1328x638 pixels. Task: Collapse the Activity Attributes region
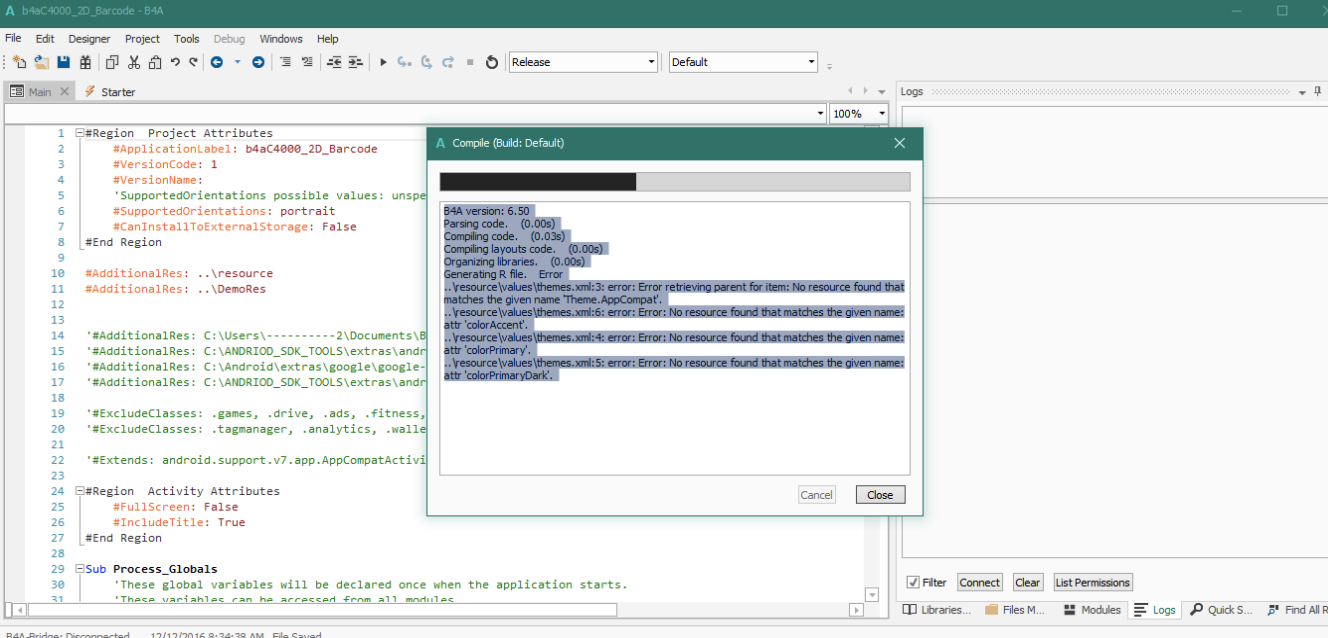click(x=80, y=491)
